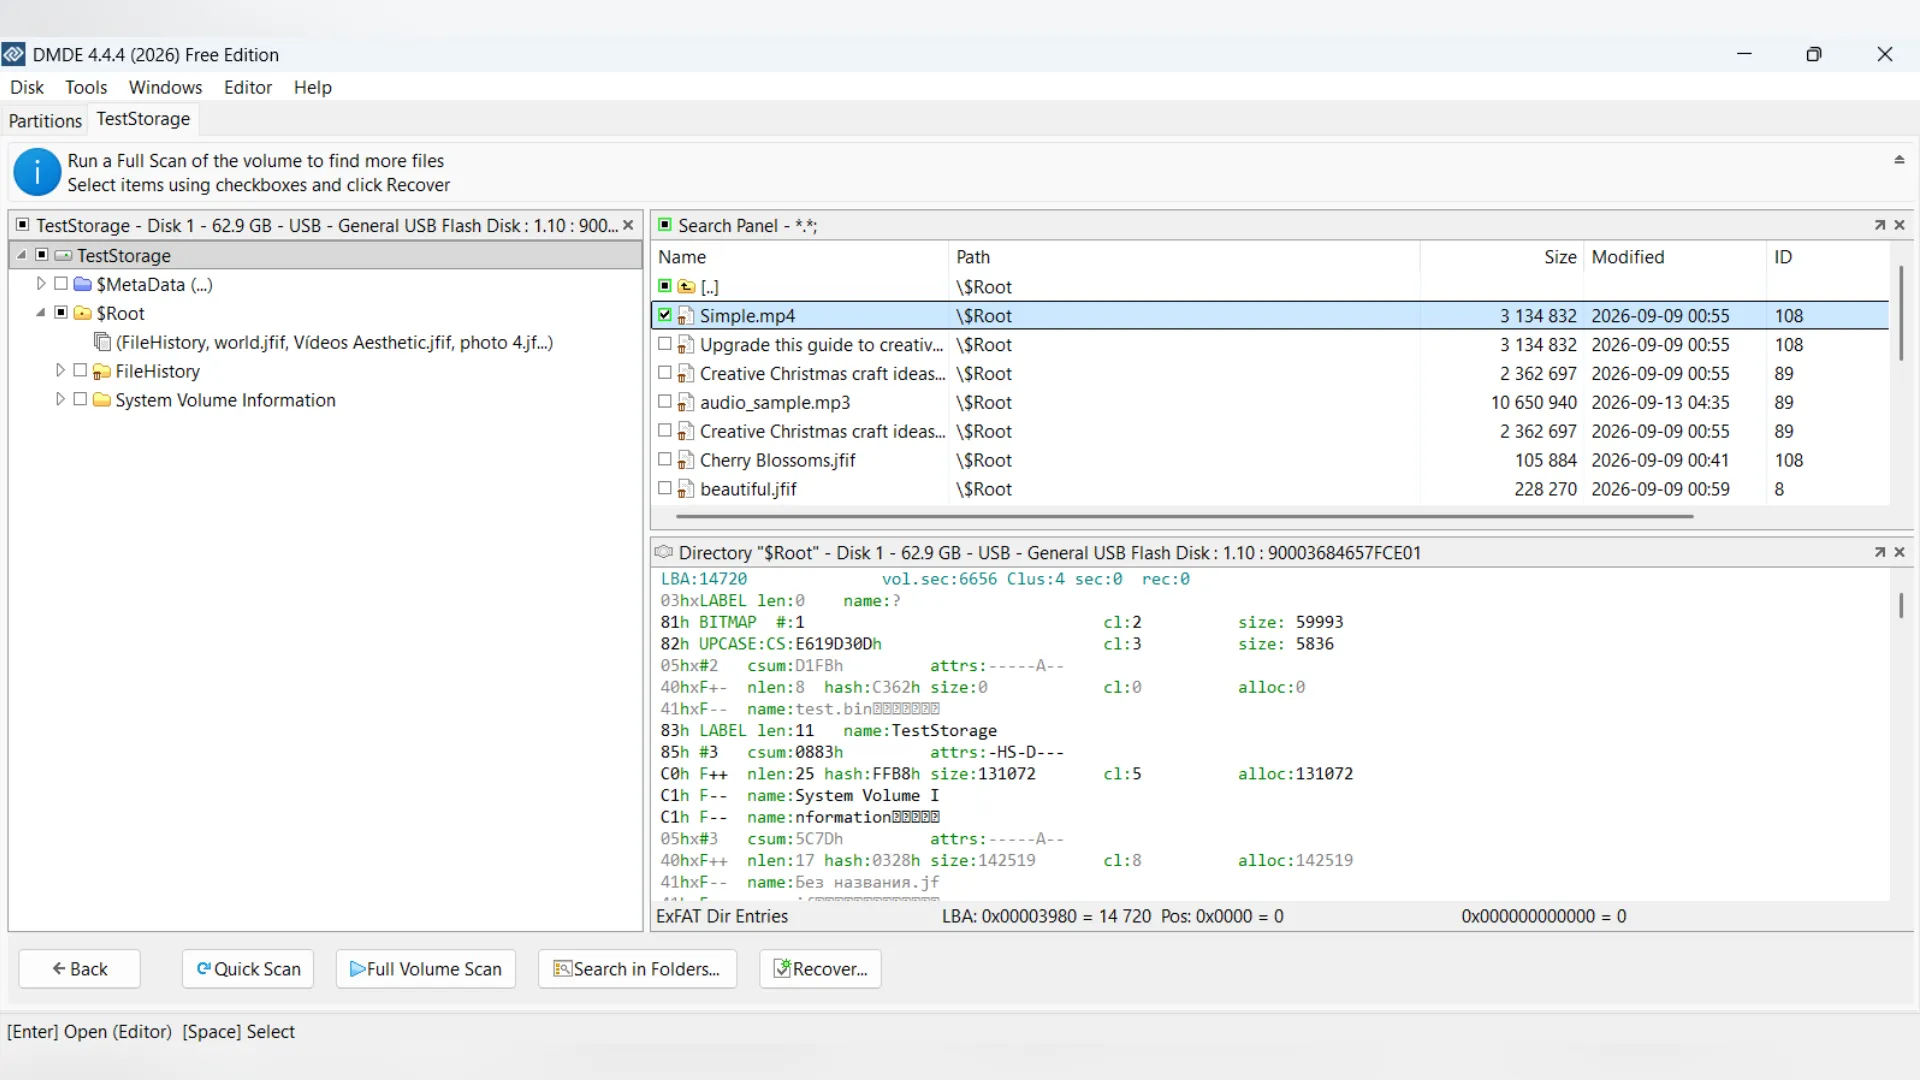Expand the FileHistory tree node
Screen dimensions: 1920x1080
pos(60,371)
